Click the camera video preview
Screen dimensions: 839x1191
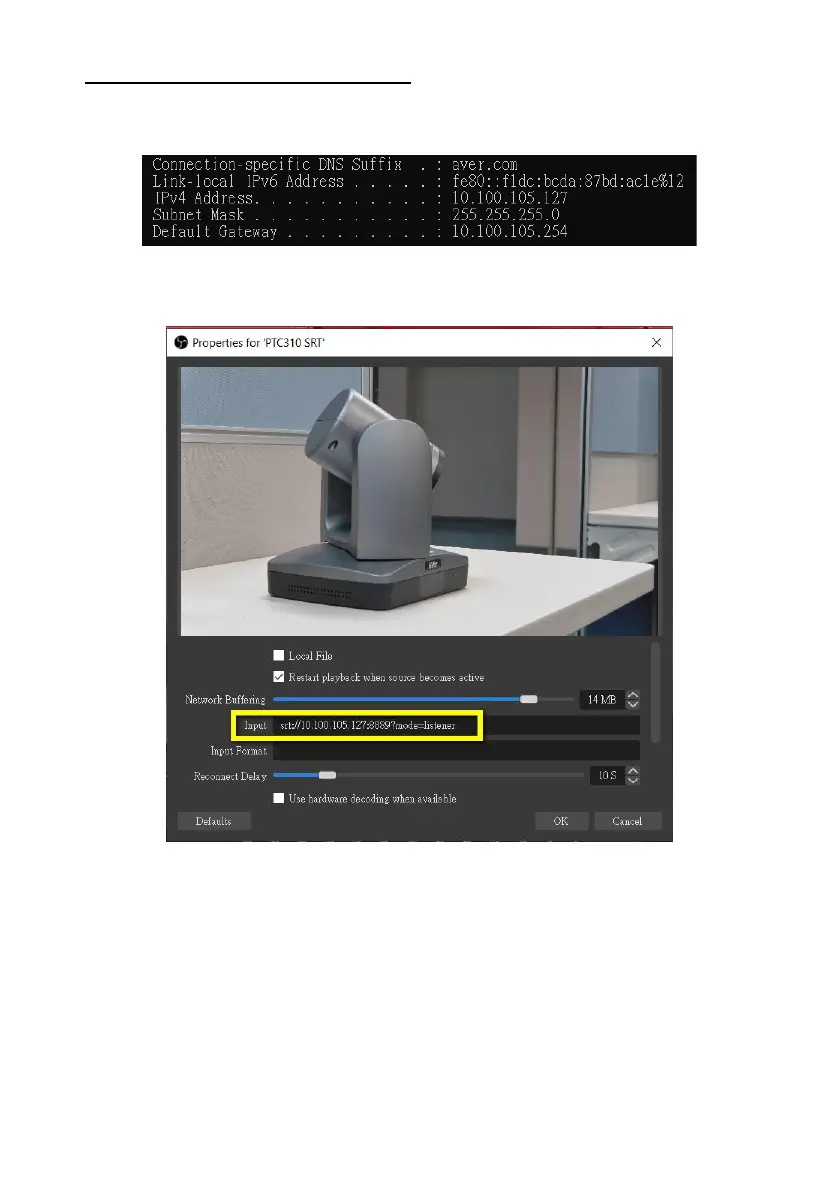point(419,500)
